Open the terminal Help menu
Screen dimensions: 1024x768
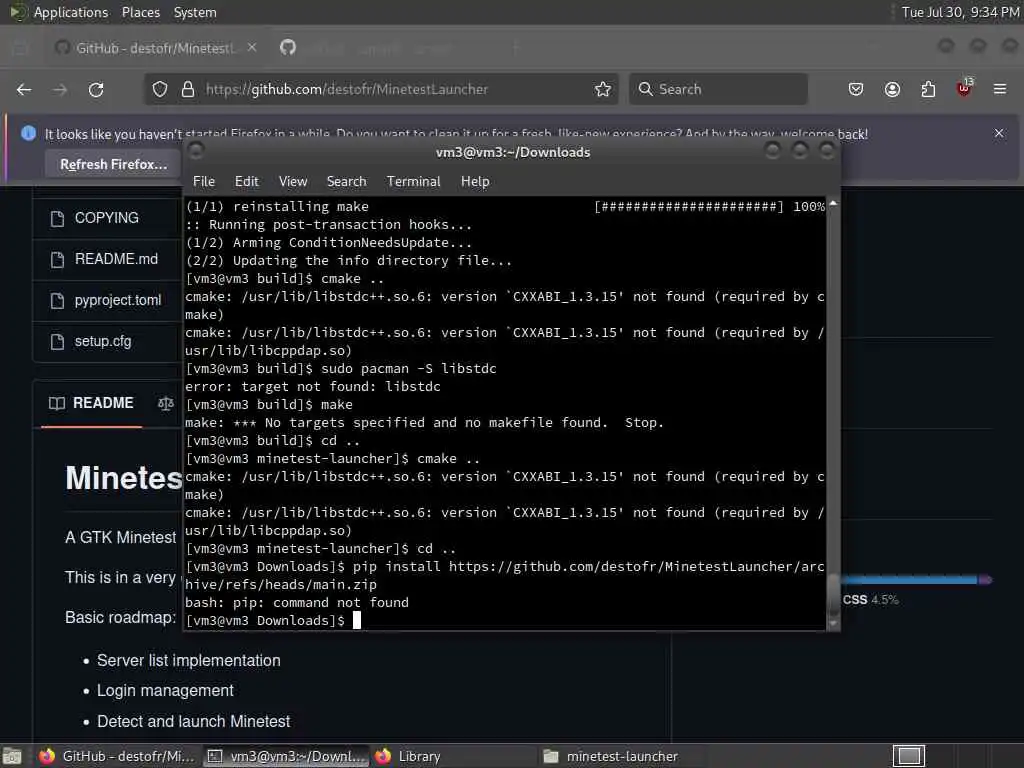(x=475, y=182)
